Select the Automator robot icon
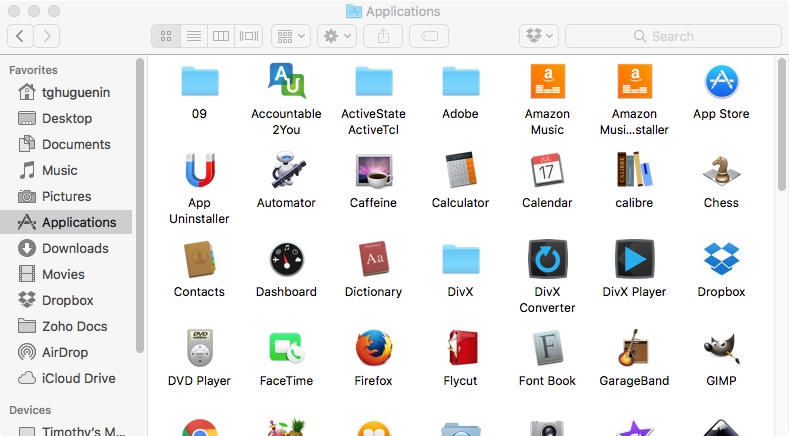Screen dimensions: 789x436 coord(287,170)
